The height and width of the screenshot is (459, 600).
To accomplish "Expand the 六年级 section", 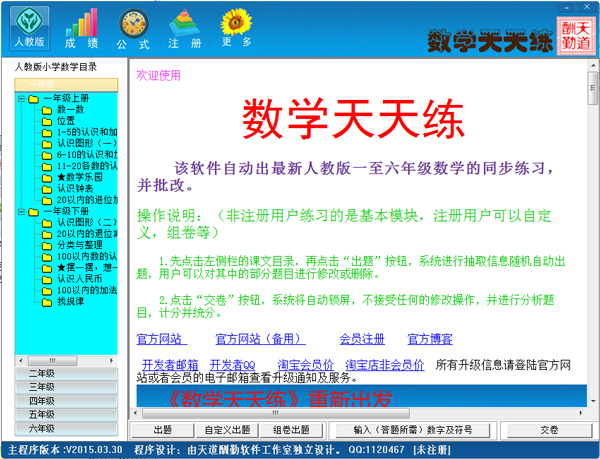I will (66, 429).
